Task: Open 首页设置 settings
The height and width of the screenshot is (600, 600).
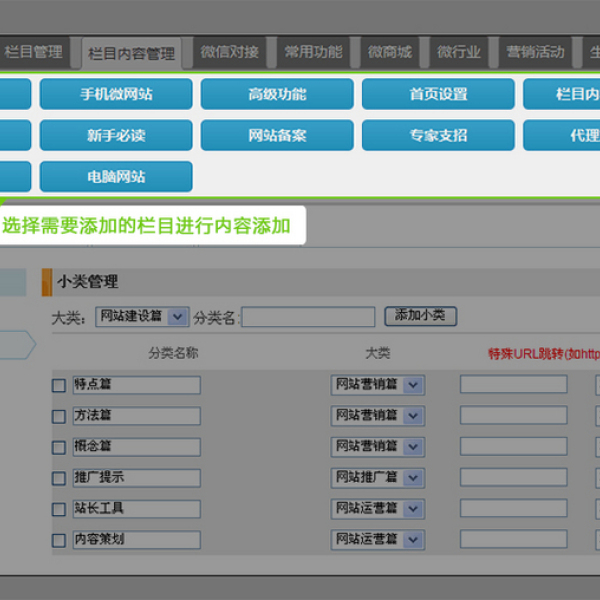Action: click(x=438, y=94)
